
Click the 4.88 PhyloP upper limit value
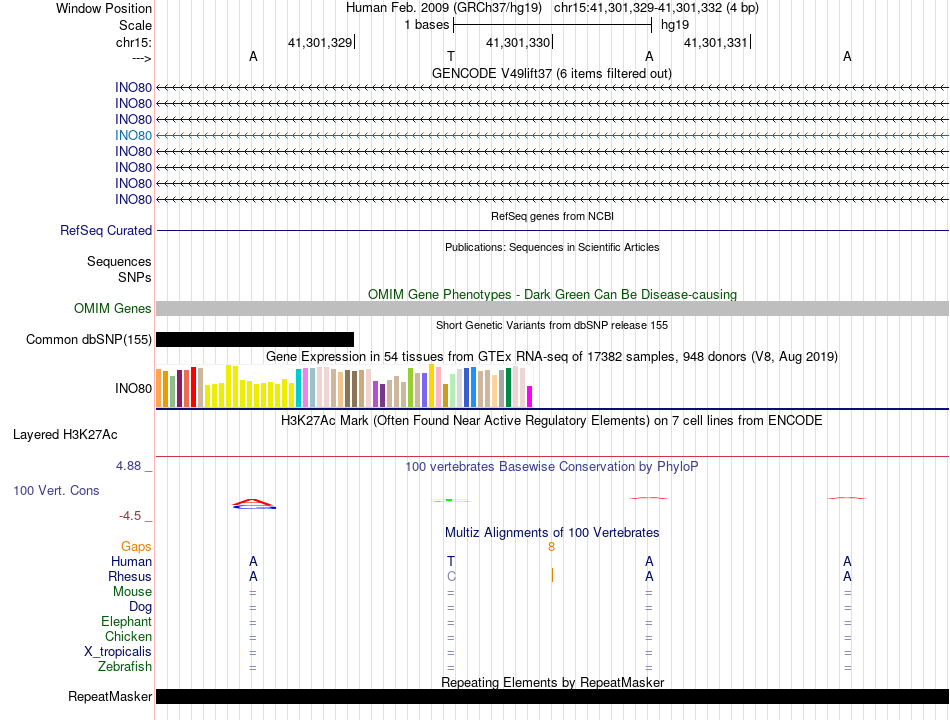coord(128,465)
